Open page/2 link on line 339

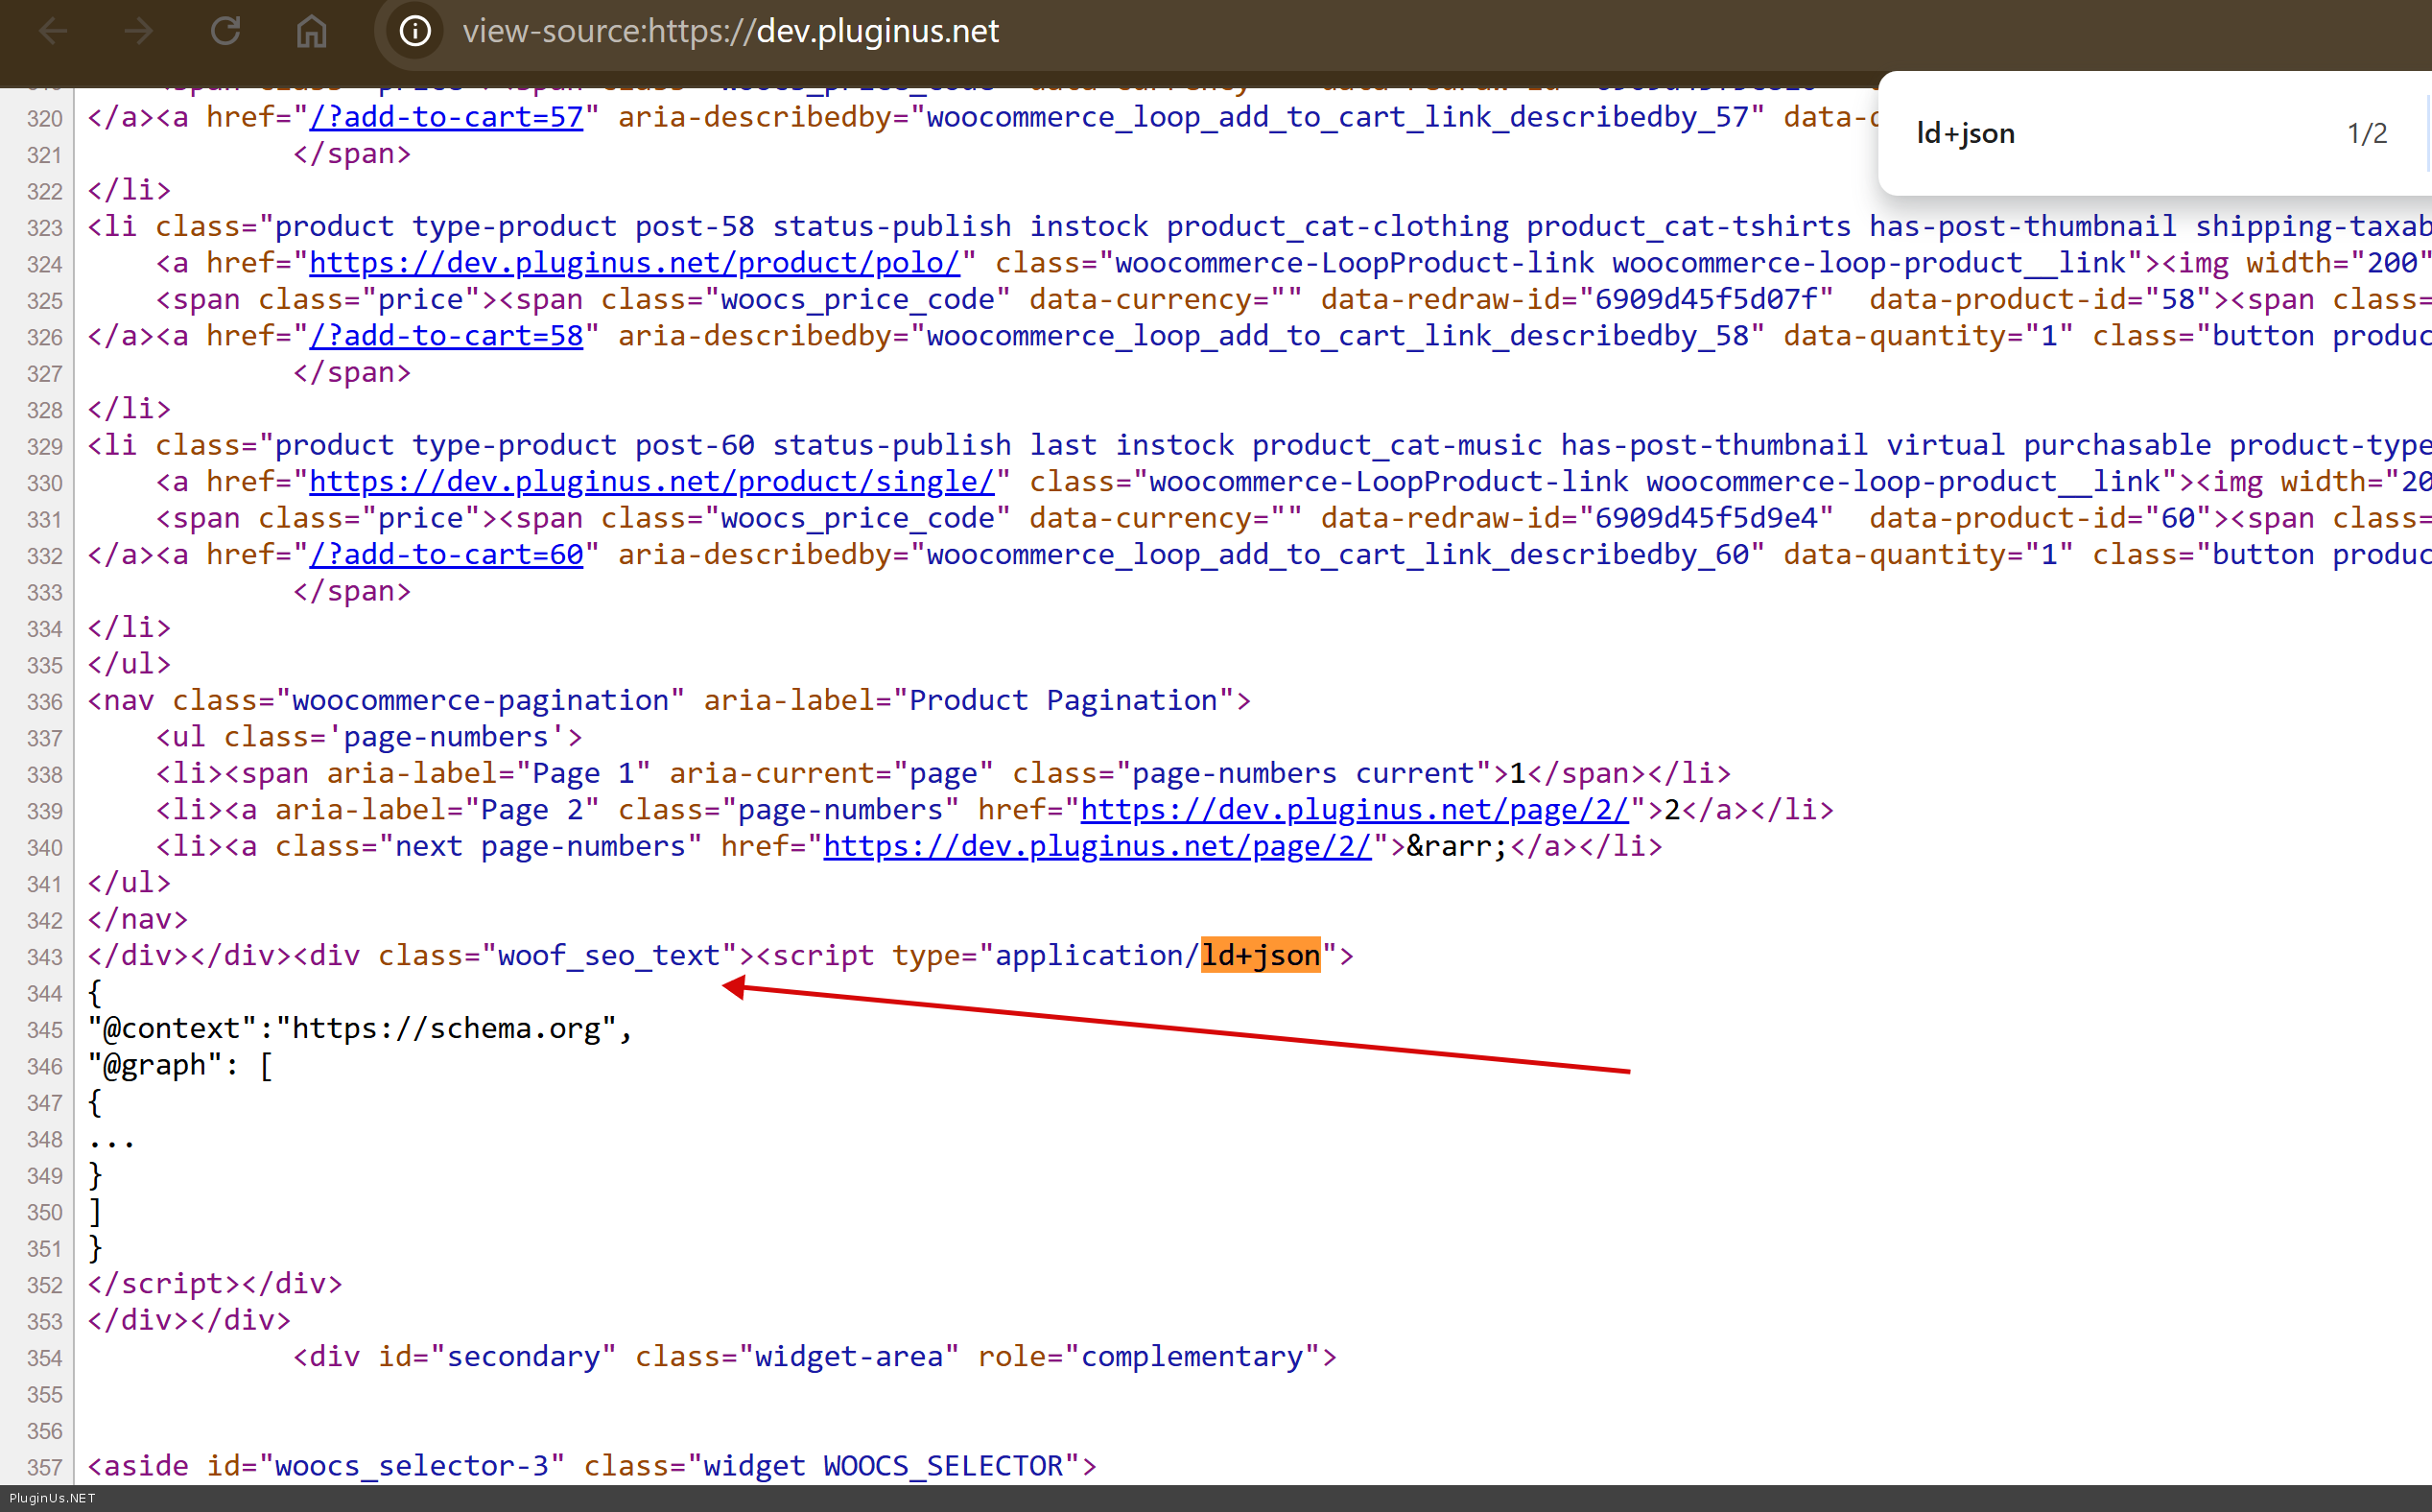(1354, 810)
